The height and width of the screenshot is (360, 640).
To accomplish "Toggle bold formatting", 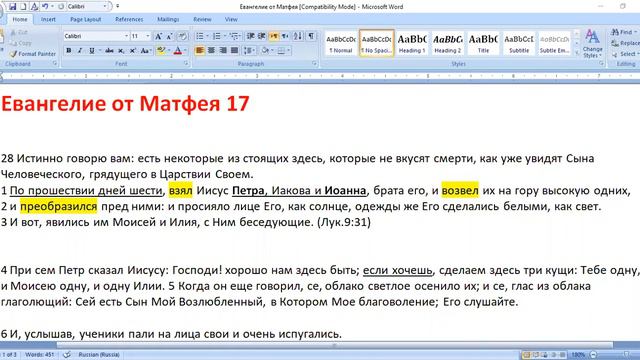I will point(69,51).
